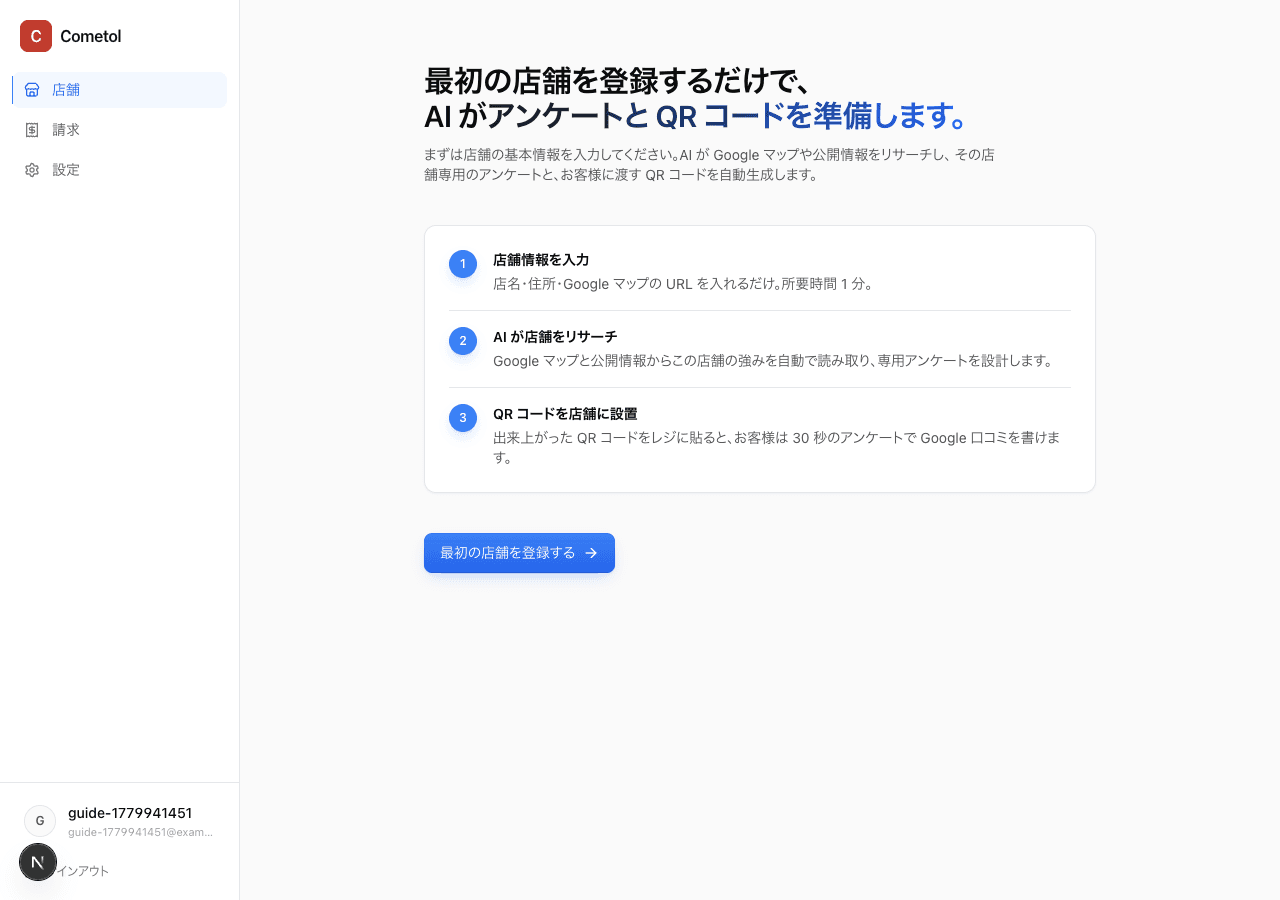
Task: Click the description about 専用アンケートを設計します
Action: (x=774, y=361)
